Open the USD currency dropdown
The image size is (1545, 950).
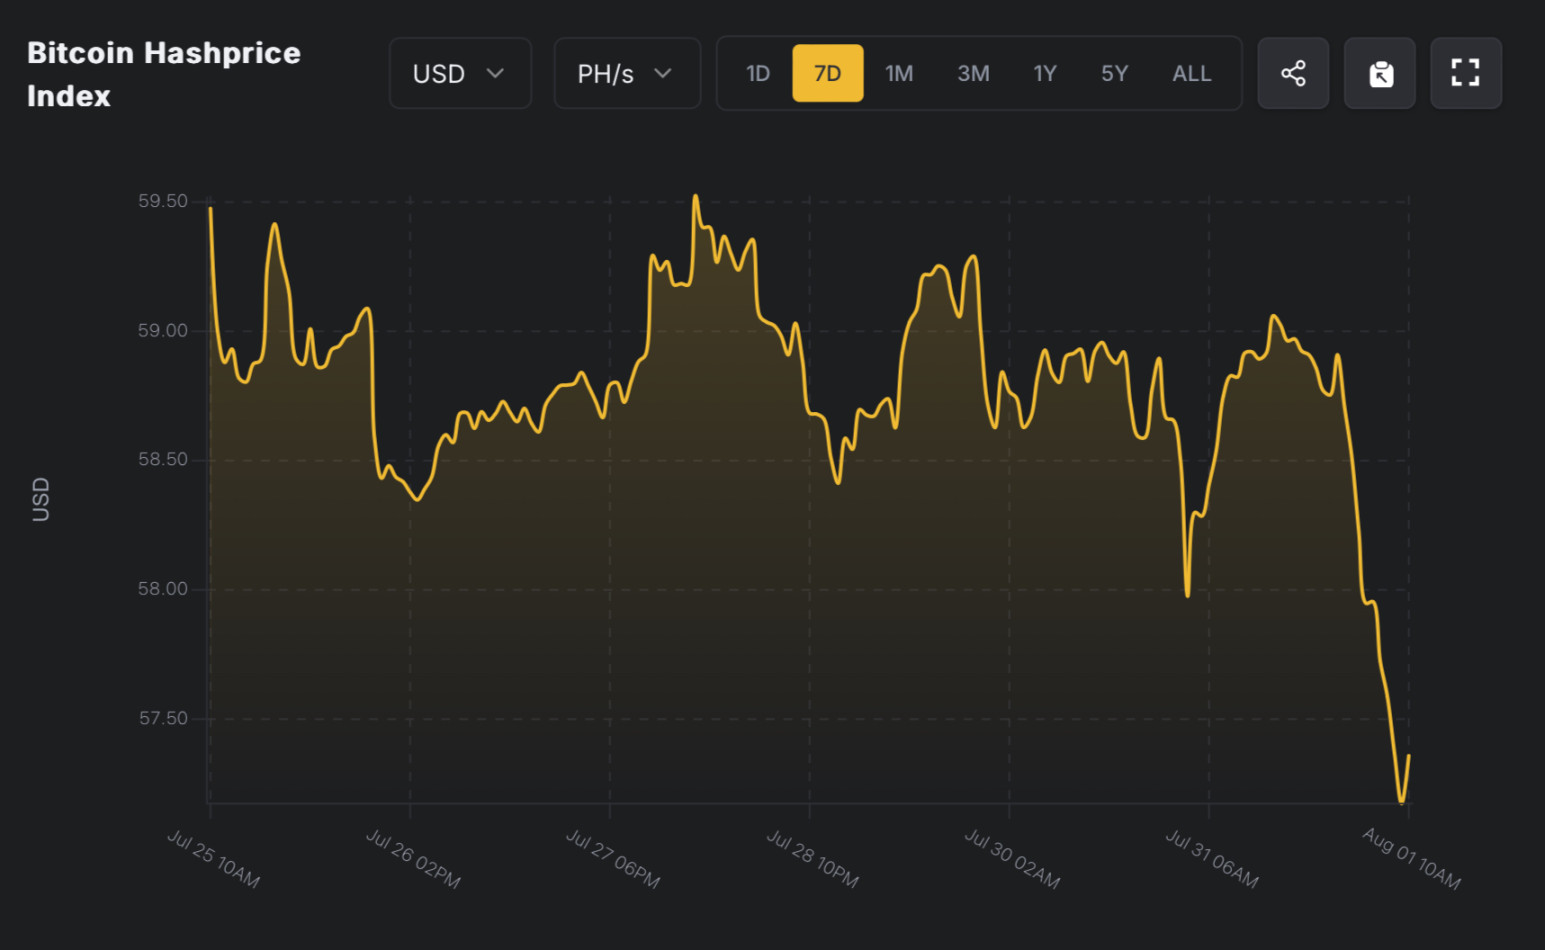pyautogui.click(x=459, y=73)
